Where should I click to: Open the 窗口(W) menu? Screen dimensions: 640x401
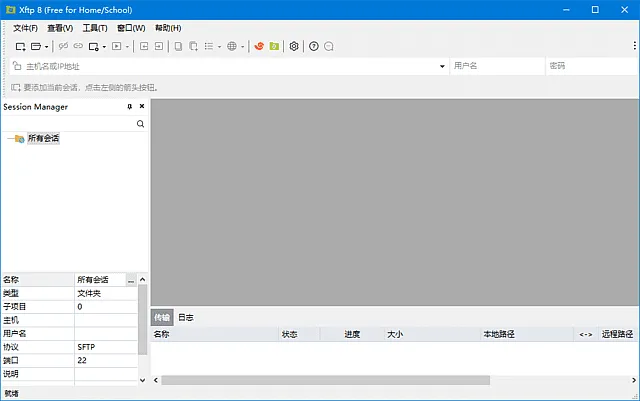(131, 28)
